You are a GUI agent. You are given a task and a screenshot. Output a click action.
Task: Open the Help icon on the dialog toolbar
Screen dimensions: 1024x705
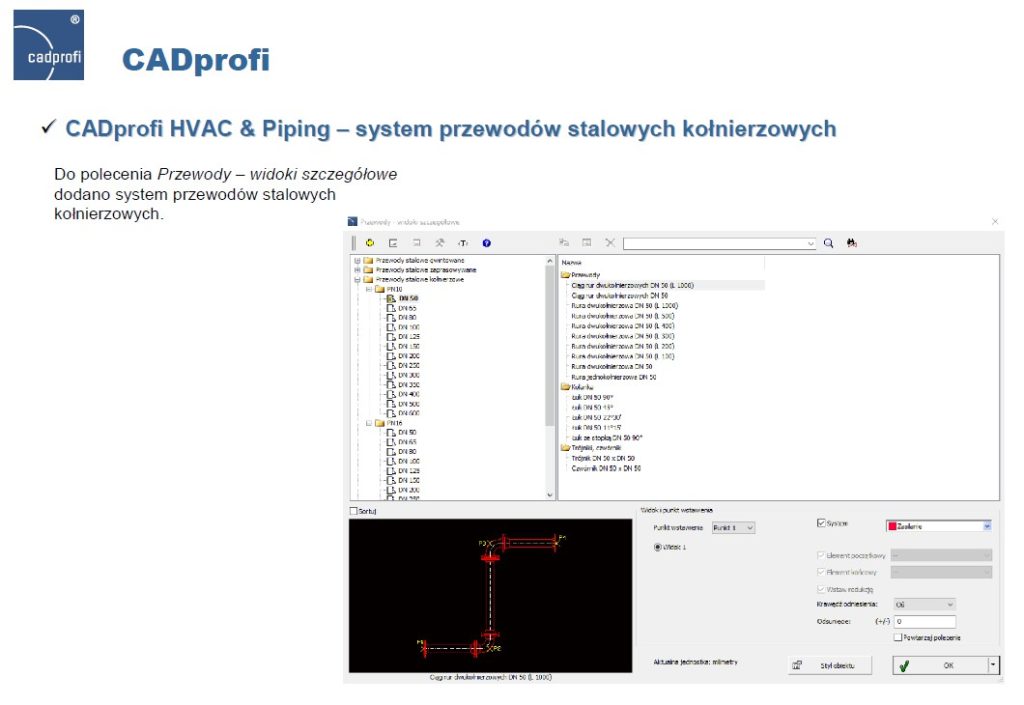point(486,243)
